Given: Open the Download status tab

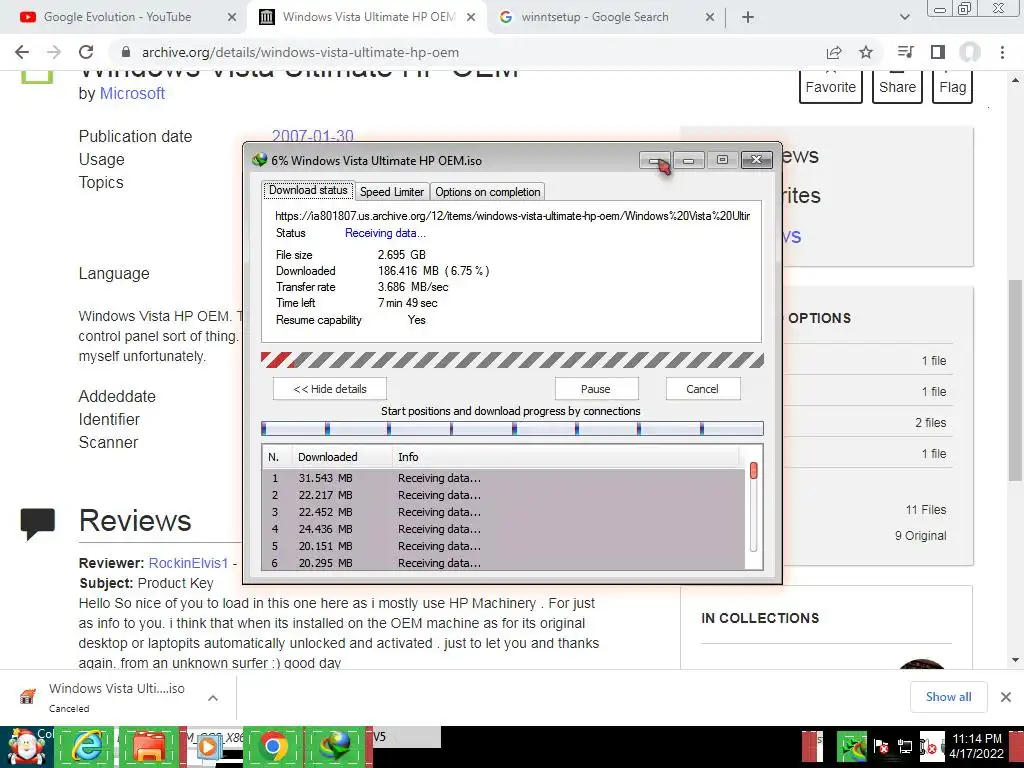Looking at the screenshot, I should [308, 191].
